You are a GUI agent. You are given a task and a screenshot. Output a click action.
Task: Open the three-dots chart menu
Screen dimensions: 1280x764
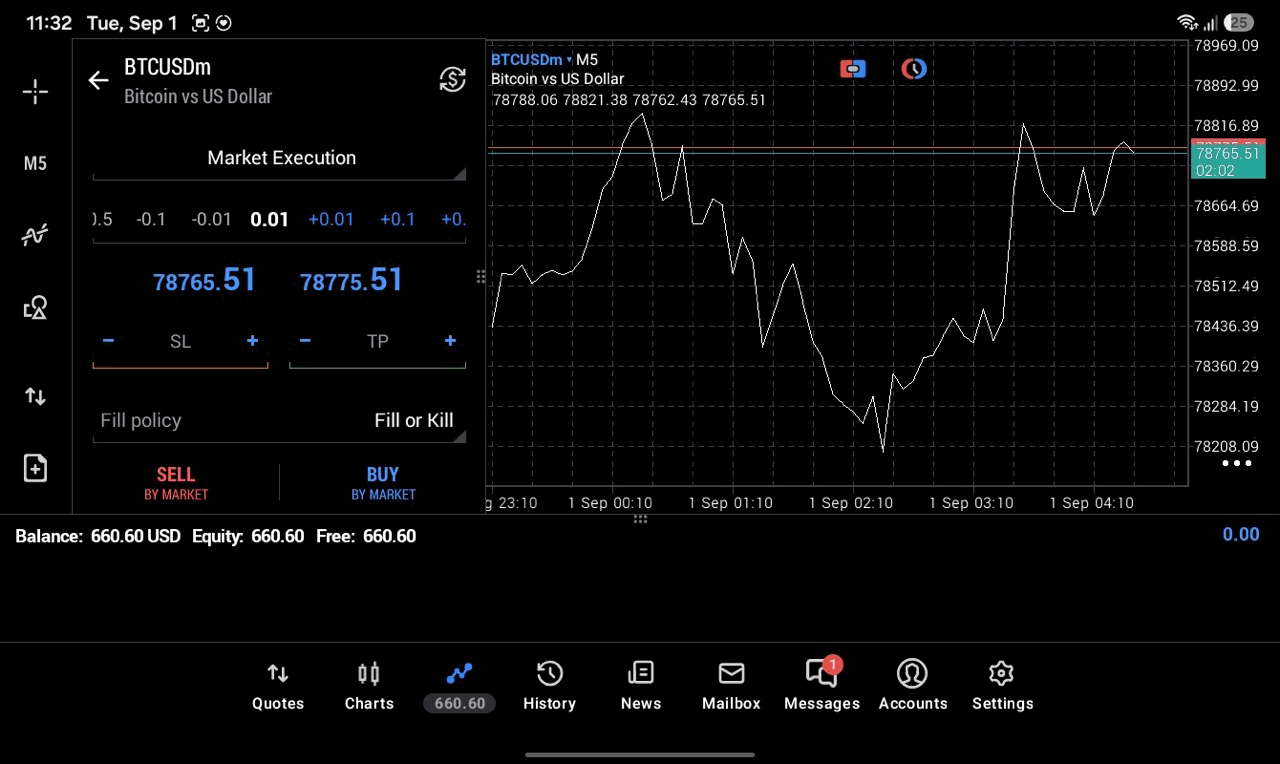(x=1237, y=463)
